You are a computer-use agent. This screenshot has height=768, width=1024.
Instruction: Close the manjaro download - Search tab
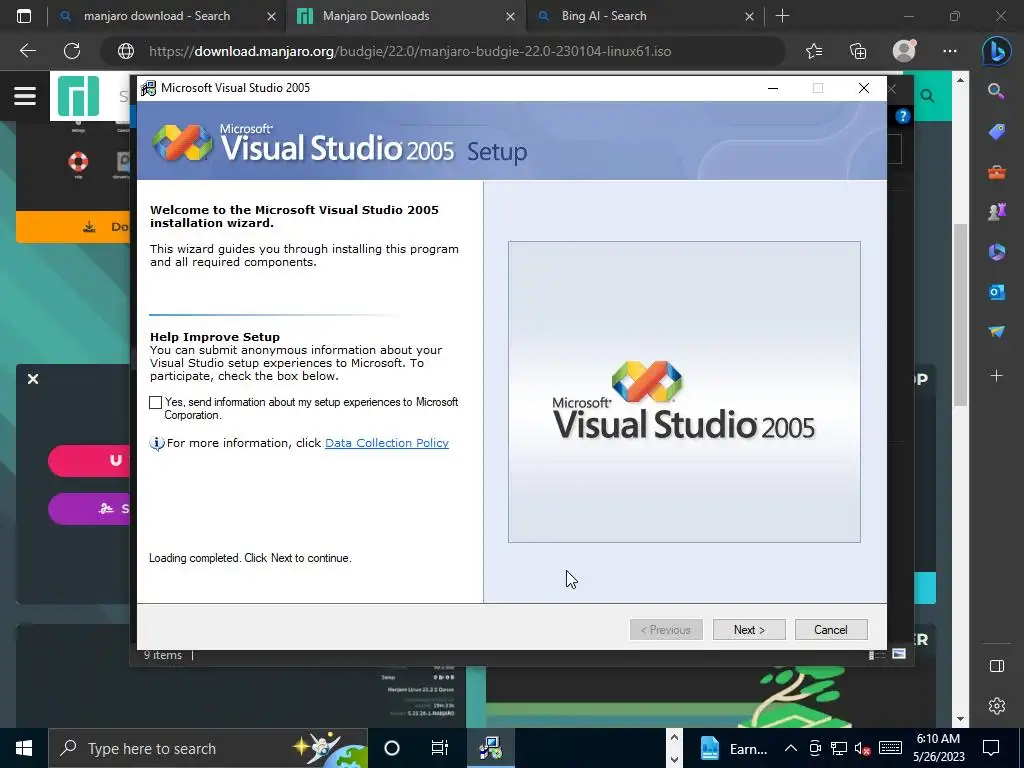272,16
